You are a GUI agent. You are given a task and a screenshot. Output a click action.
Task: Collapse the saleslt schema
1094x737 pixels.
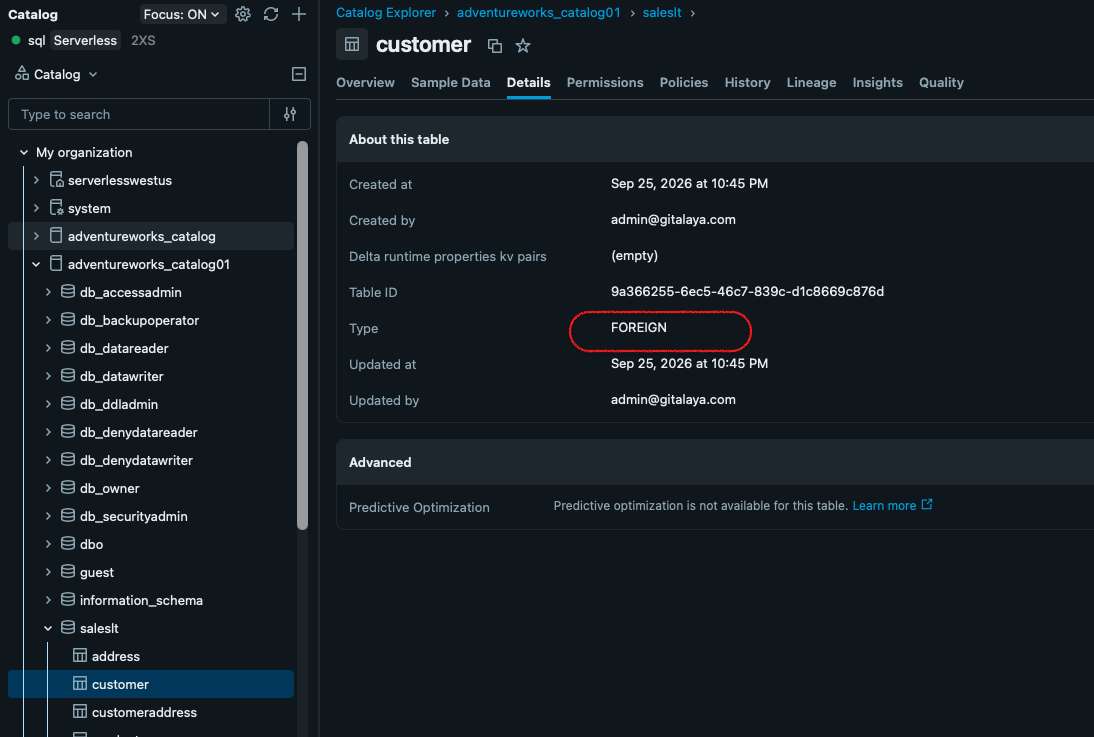(48, 628)
